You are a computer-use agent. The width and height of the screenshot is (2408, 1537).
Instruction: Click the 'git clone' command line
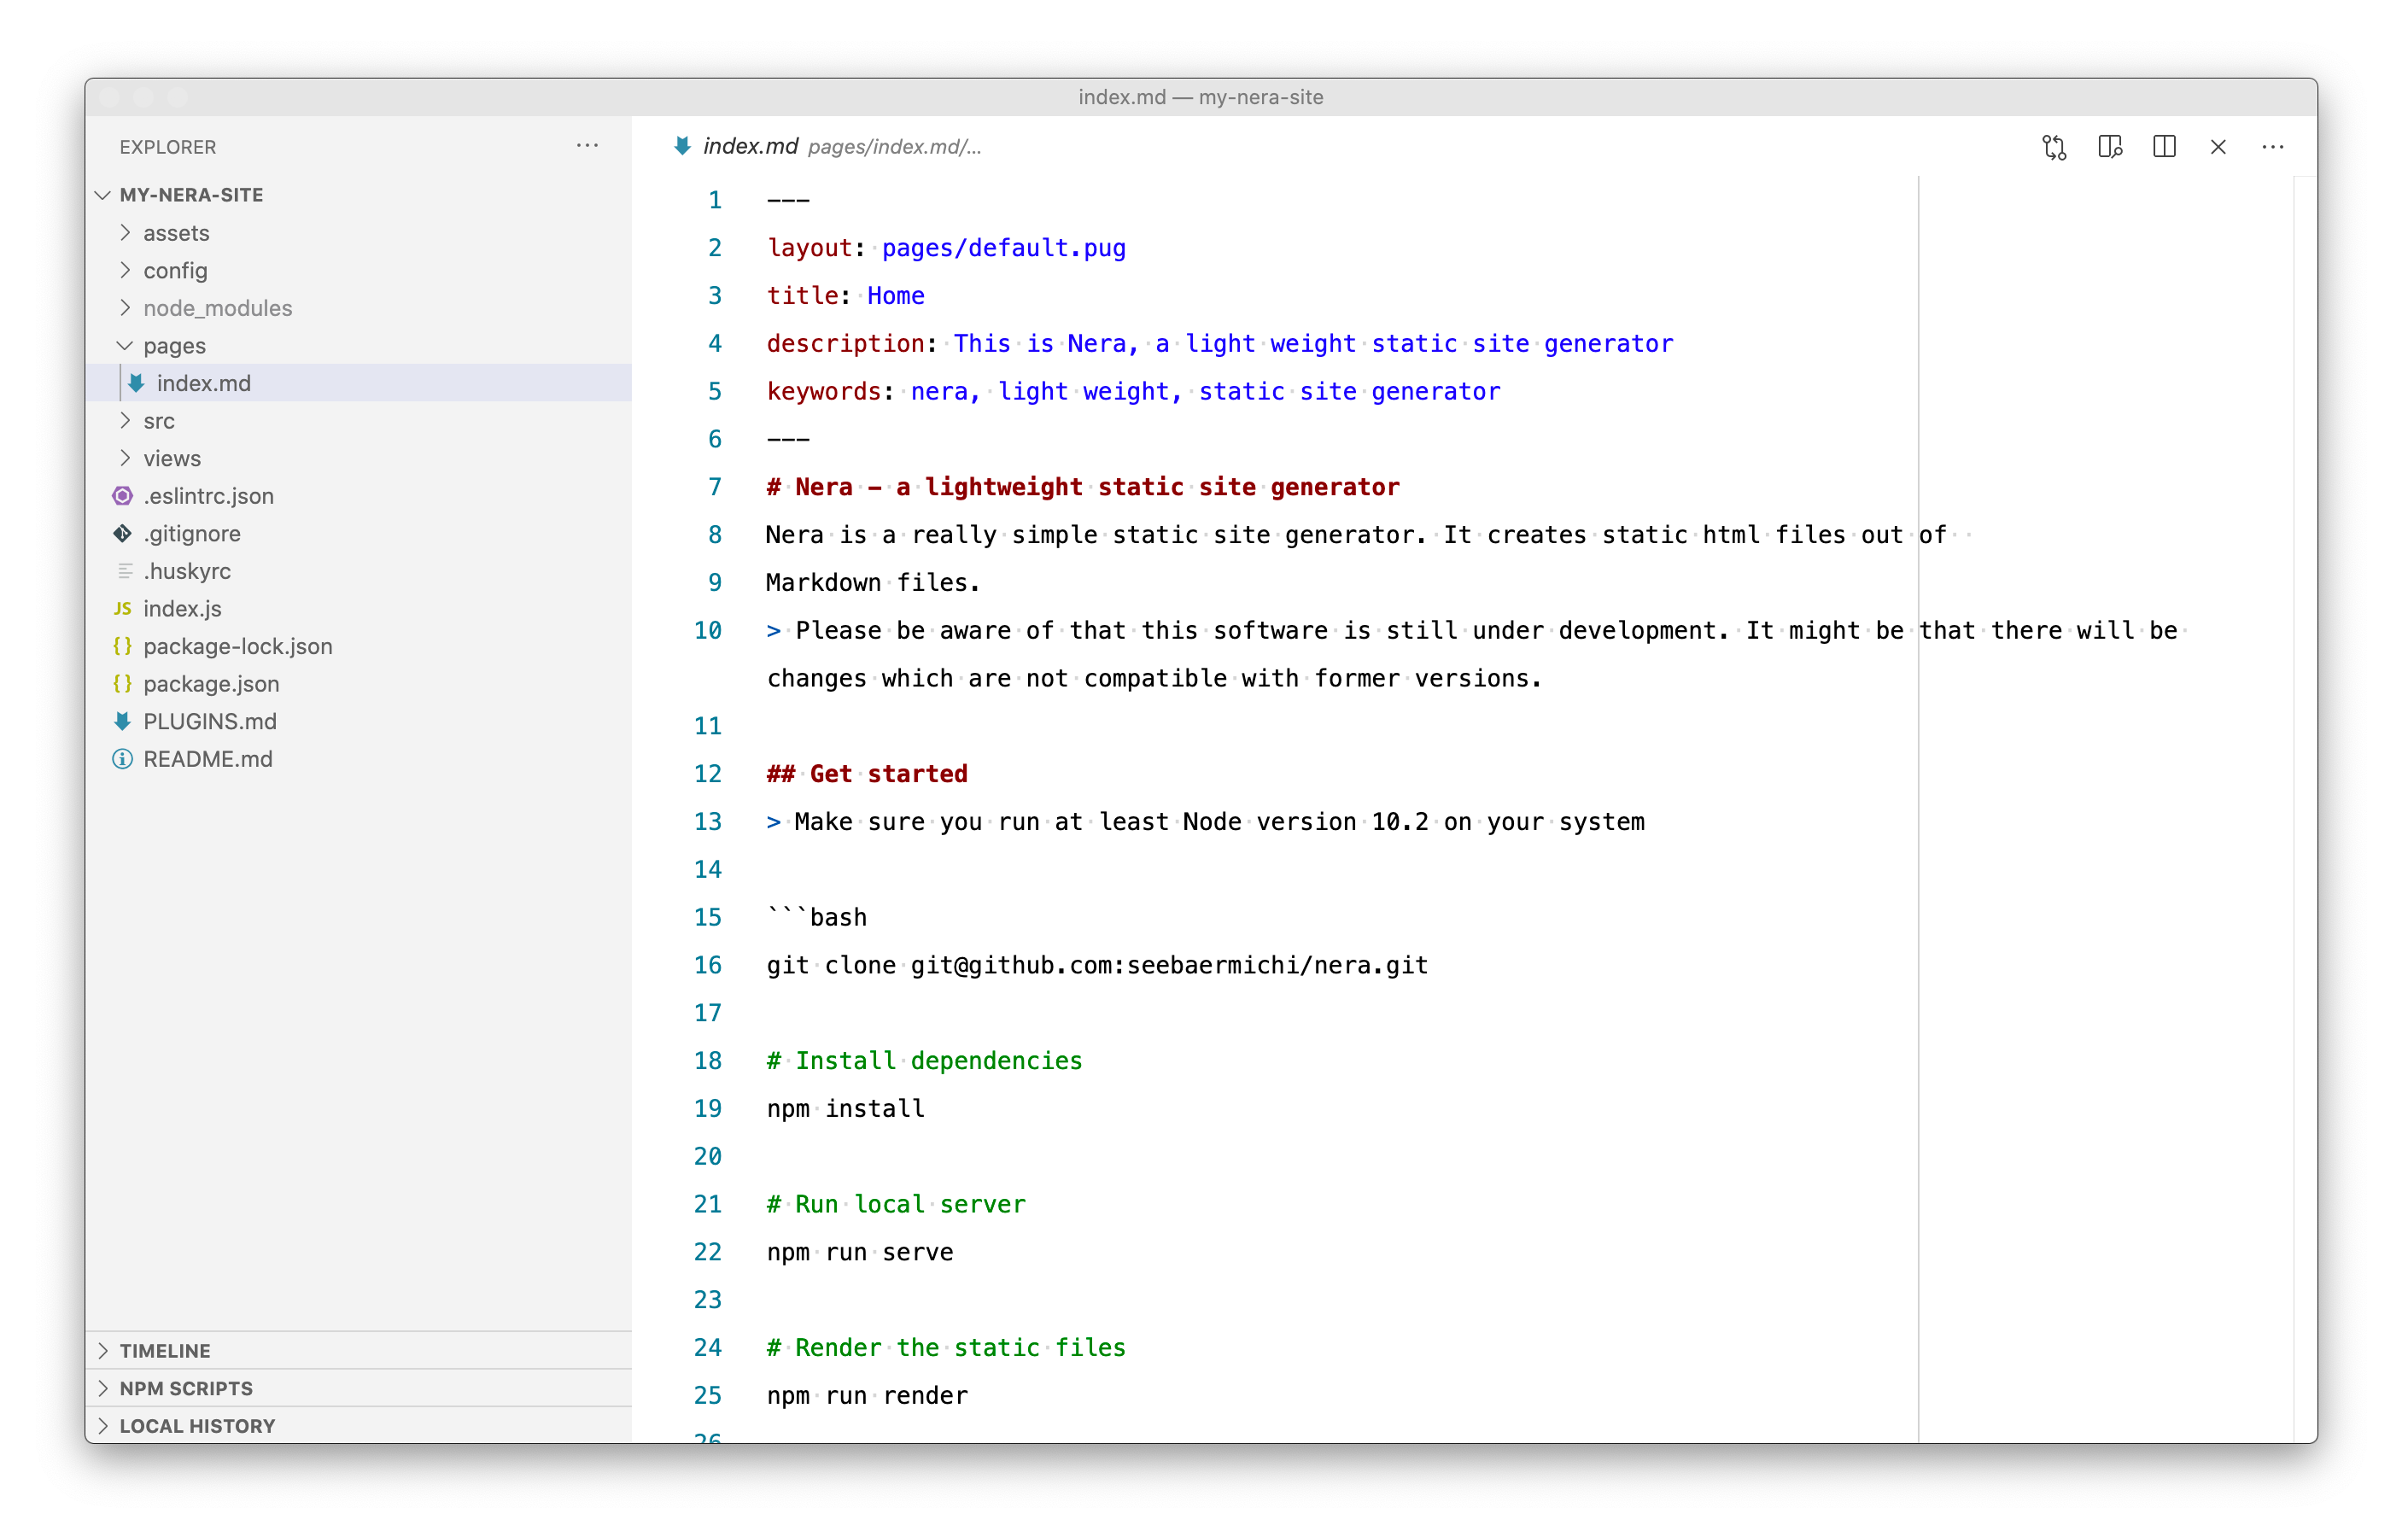click(1097, 965)
